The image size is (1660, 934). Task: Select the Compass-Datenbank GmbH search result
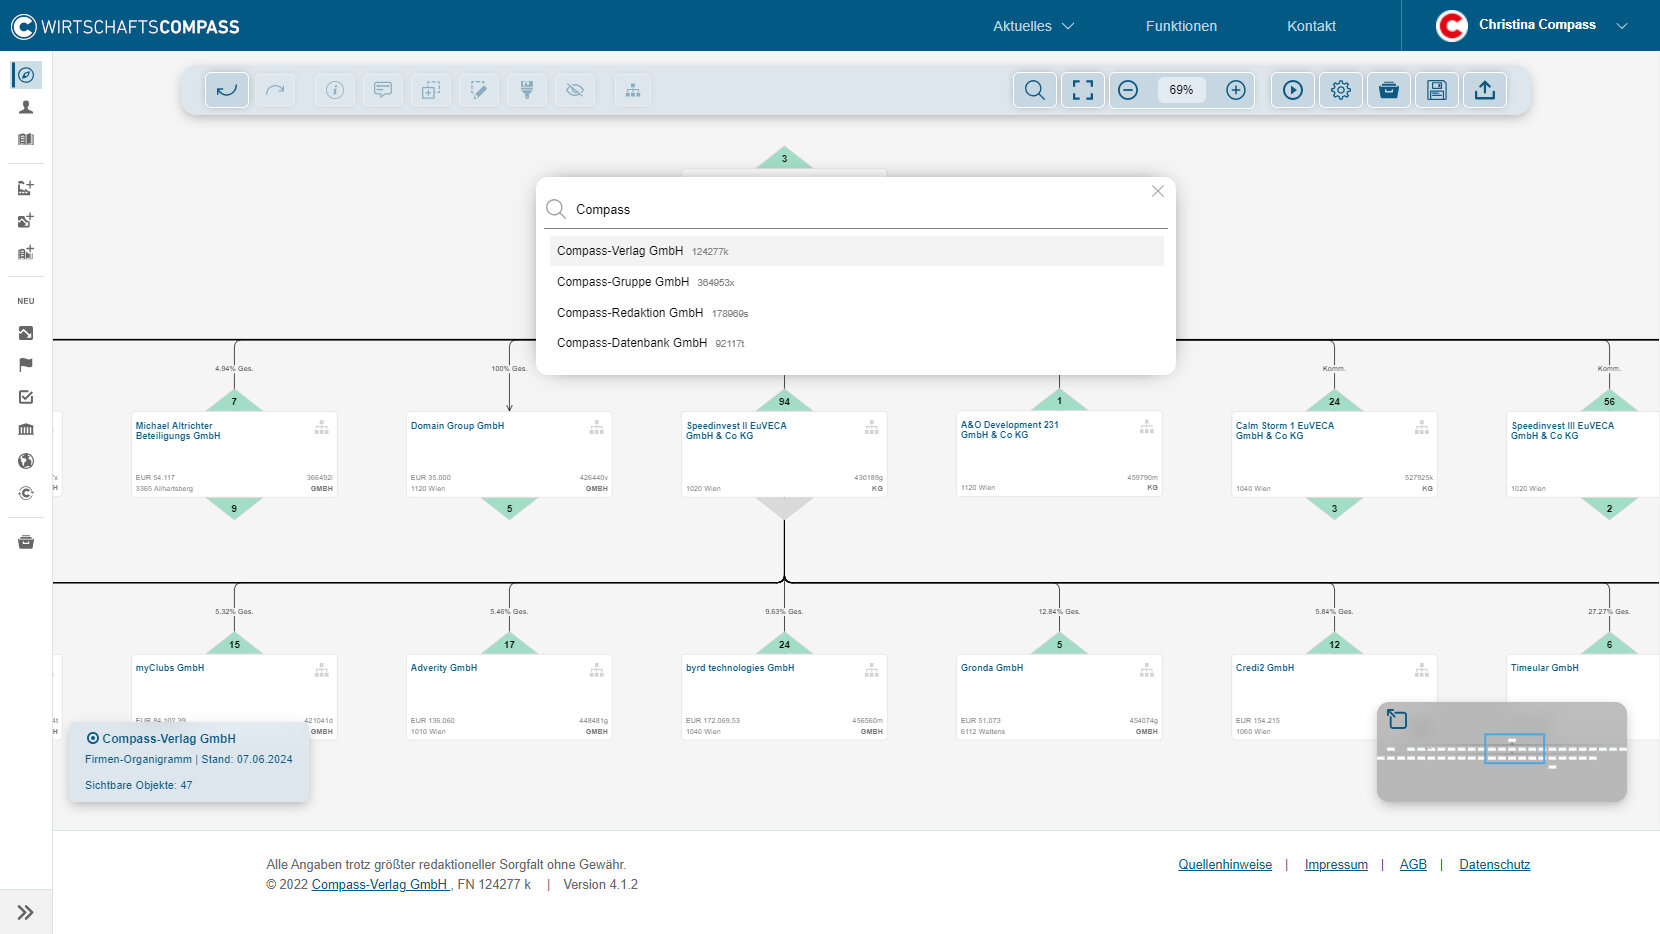[856, 343]
